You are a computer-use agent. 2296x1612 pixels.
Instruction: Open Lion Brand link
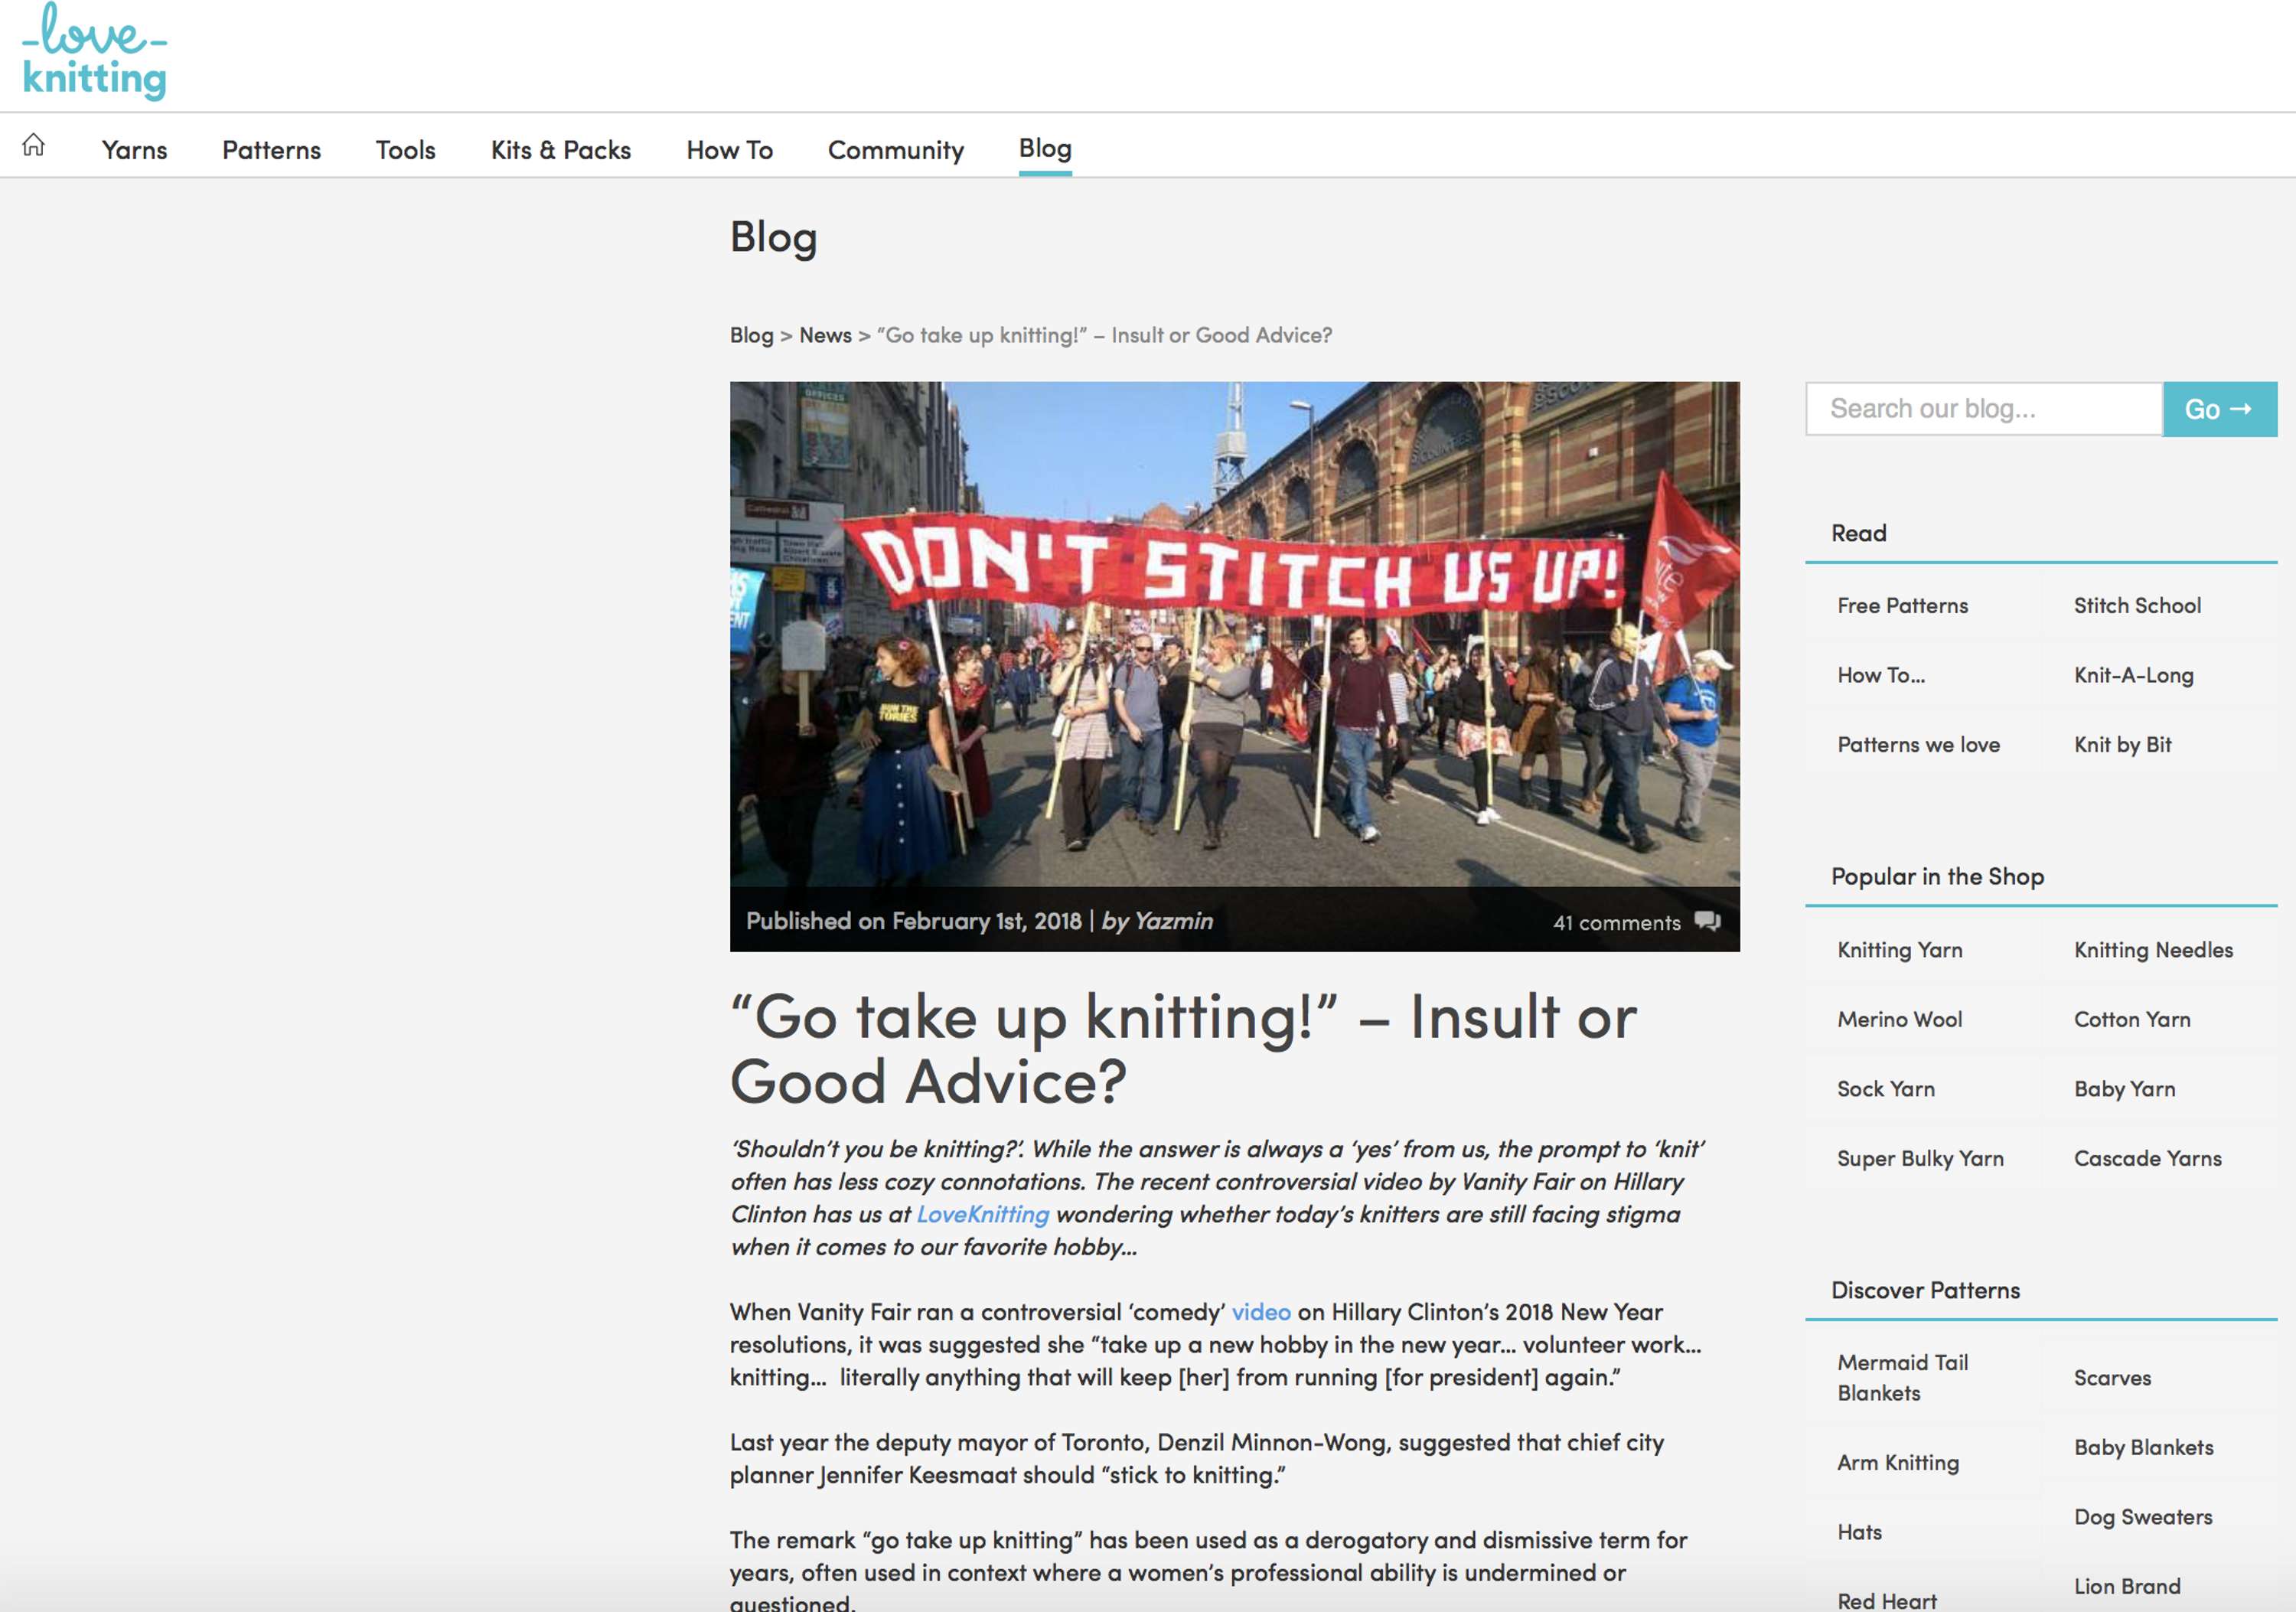coord(2127,1586)
